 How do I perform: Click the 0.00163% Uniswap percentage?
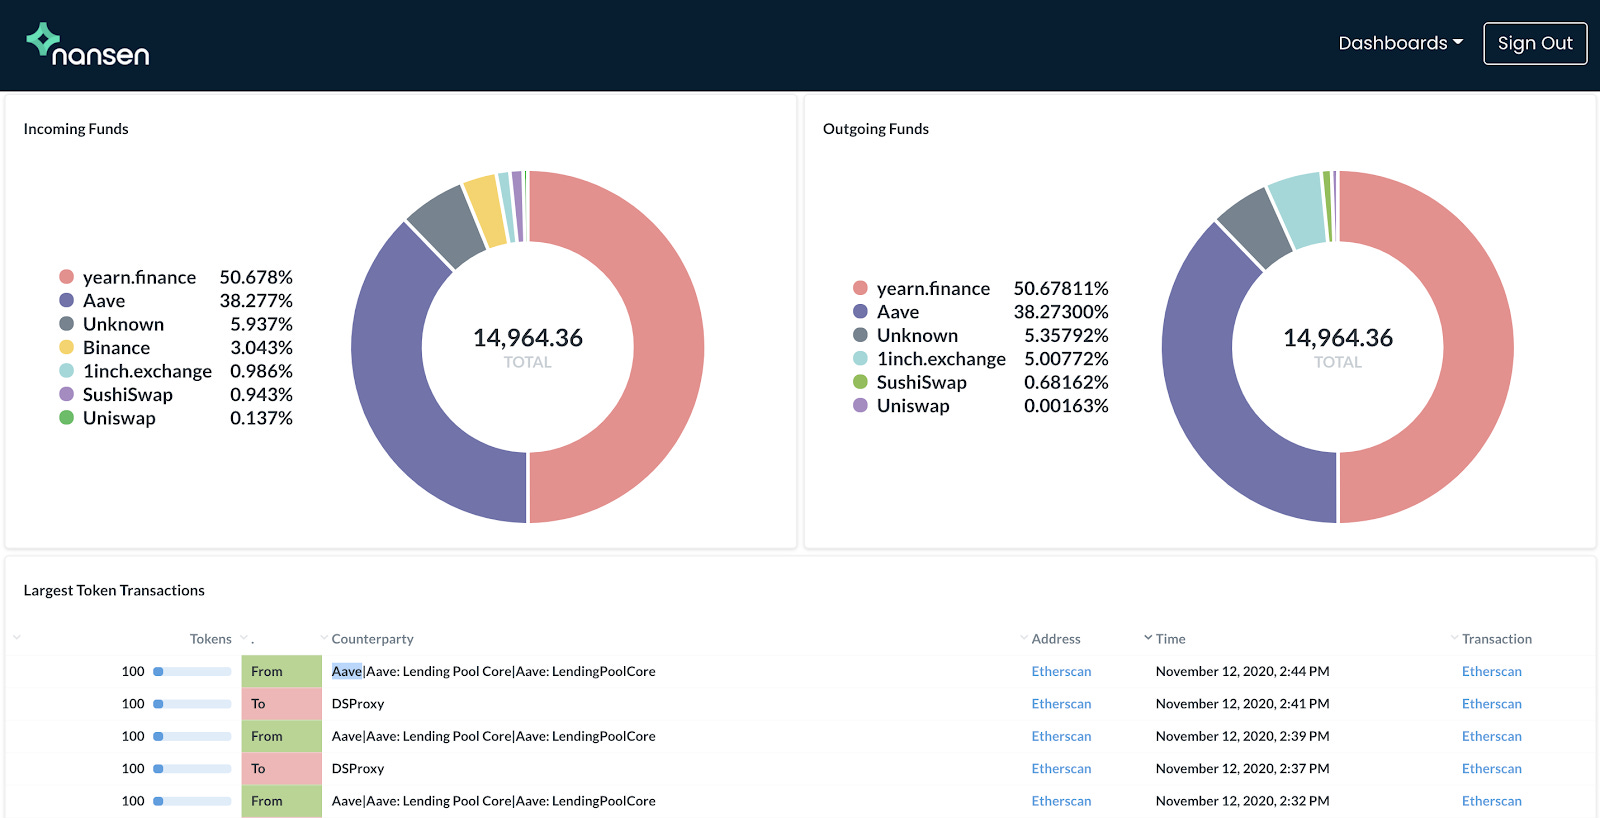(x=1066, y=406)
